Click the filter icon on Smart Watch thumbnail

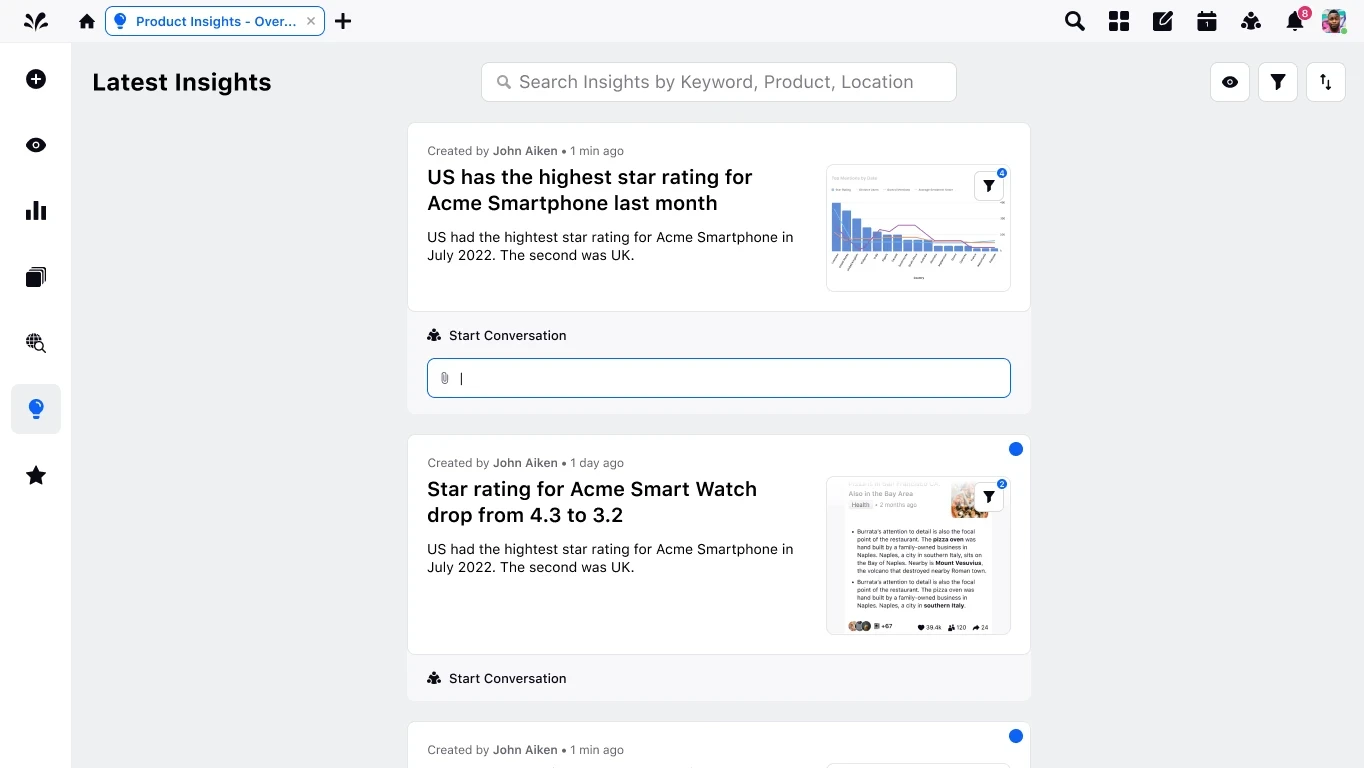(x=989, y=497)
